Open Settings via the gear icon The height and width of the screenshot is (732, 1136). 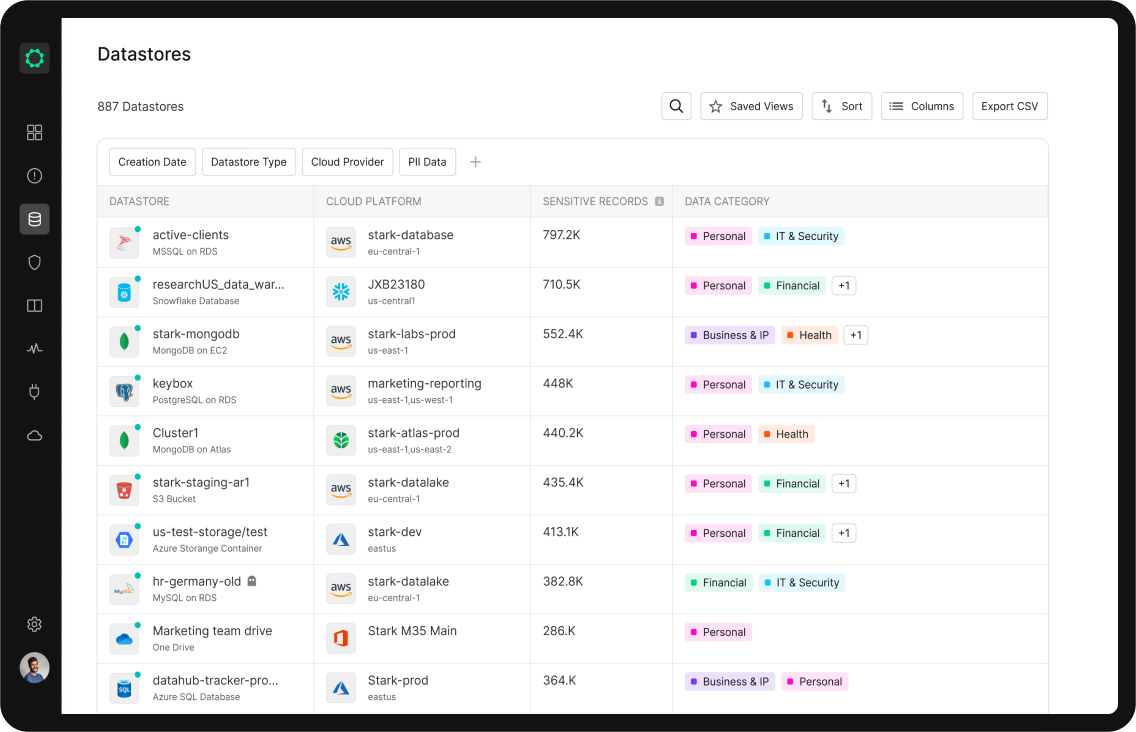pyautogui.click(x=34, y=623)
